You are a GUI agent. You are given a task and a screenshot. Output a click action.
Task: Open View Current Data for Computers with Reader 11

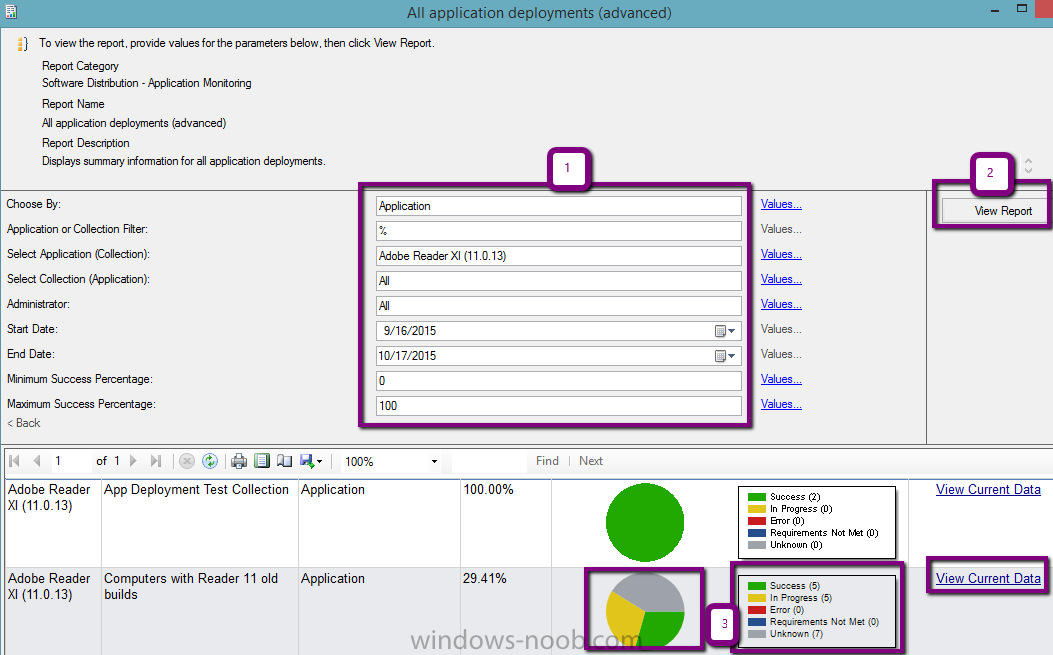coord(988,578)
